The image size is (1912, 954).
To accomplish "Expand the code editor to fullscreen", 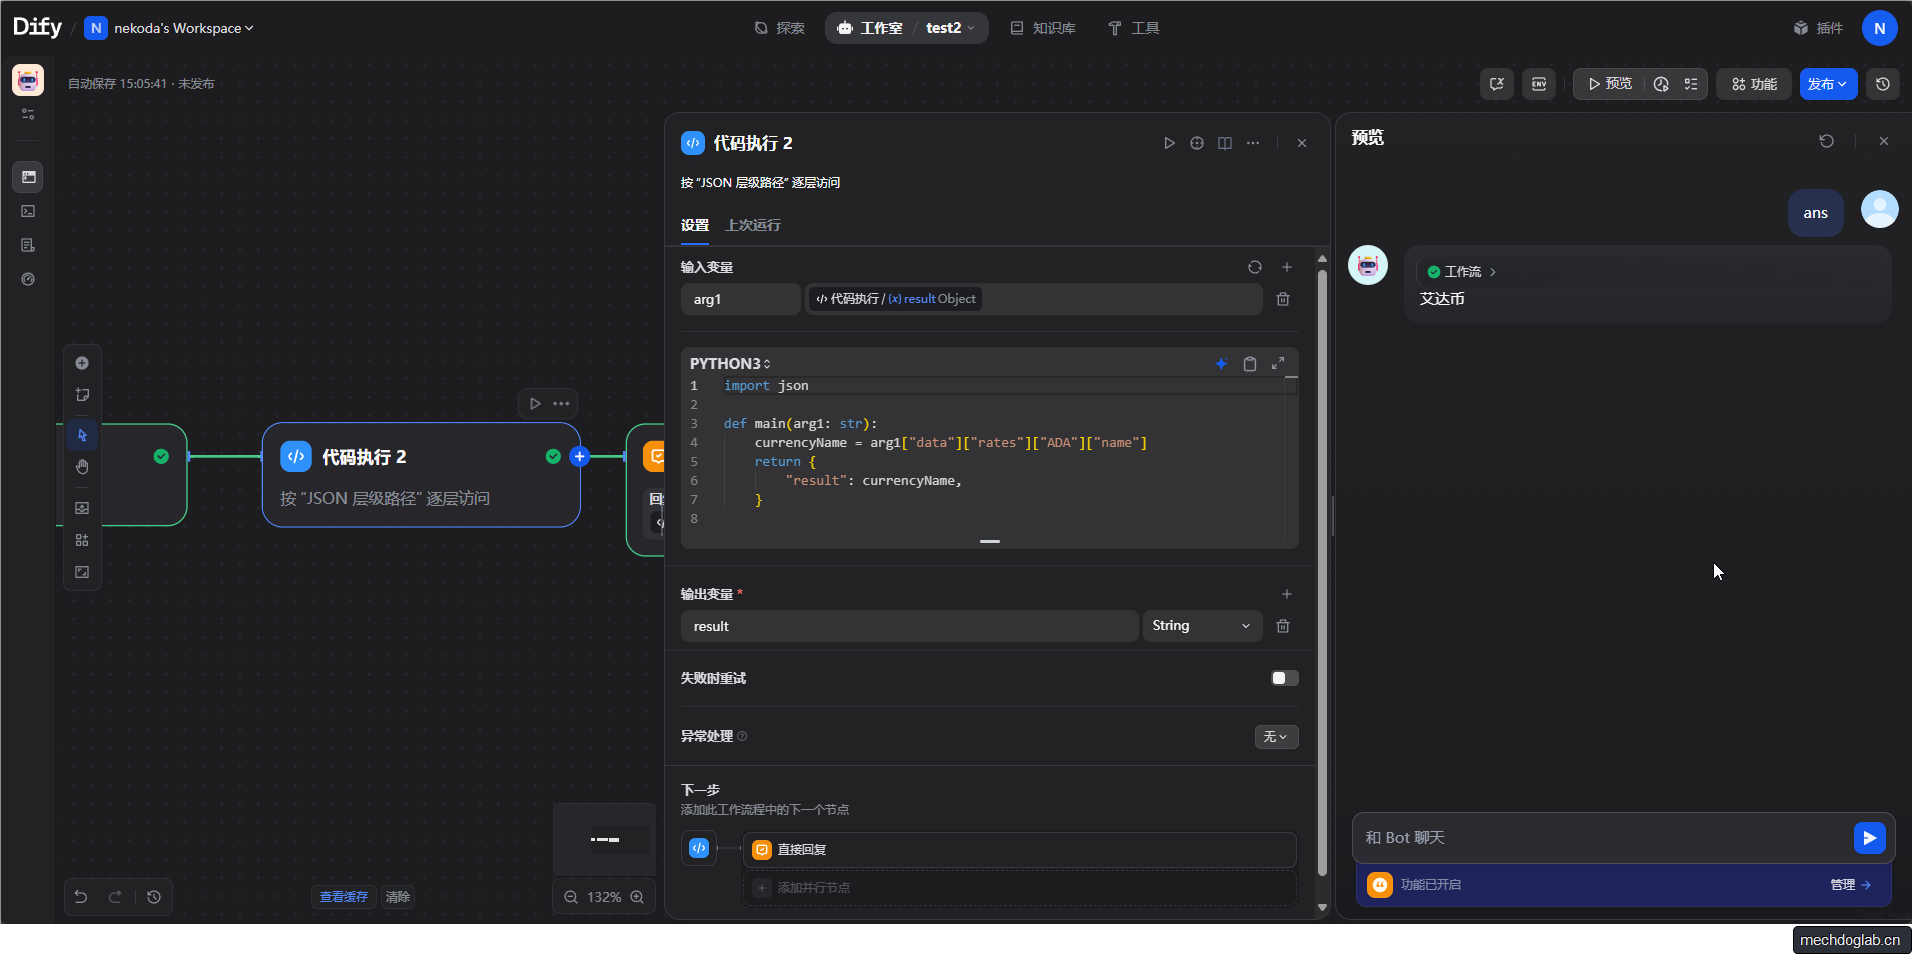I will pyautogui.click(x=1278, y=364).
